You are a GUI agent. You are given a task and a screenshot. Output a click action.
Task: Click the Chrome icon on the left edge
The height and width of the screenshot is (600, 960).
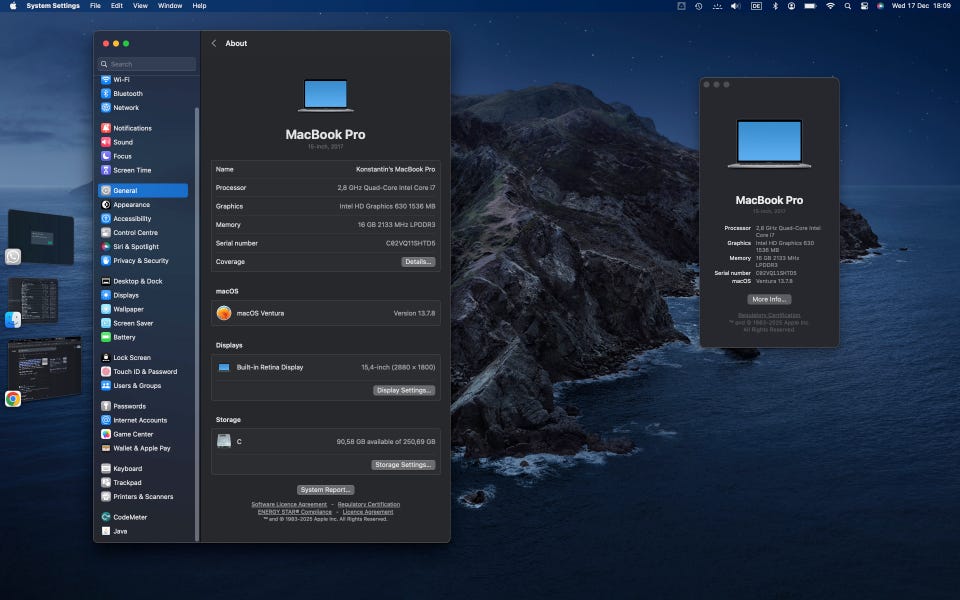point(13,399)
